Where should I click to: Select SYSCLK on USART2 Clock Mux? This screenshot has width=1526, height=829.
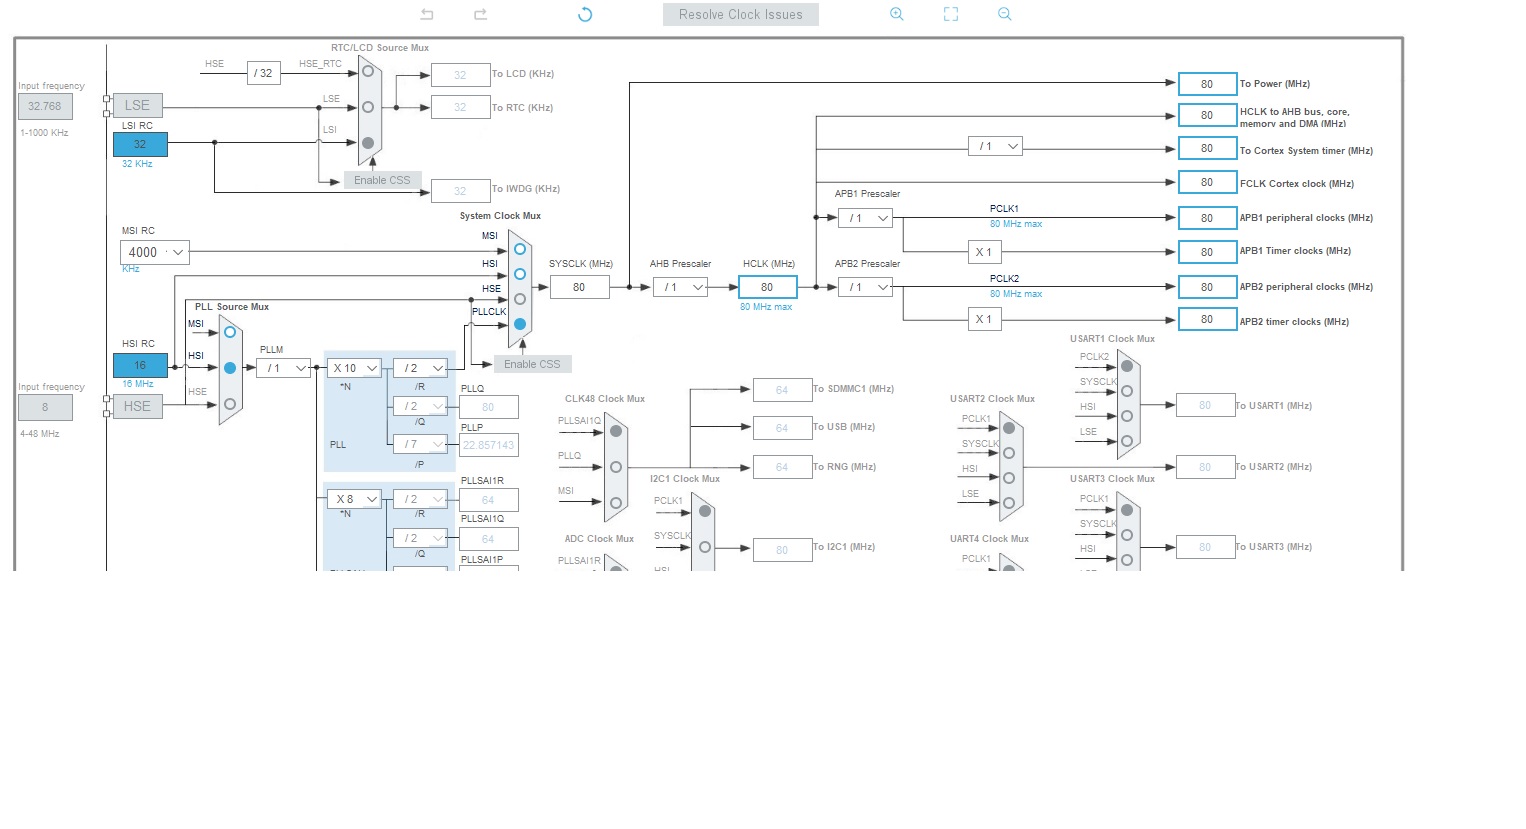(x=1009, y=453)
